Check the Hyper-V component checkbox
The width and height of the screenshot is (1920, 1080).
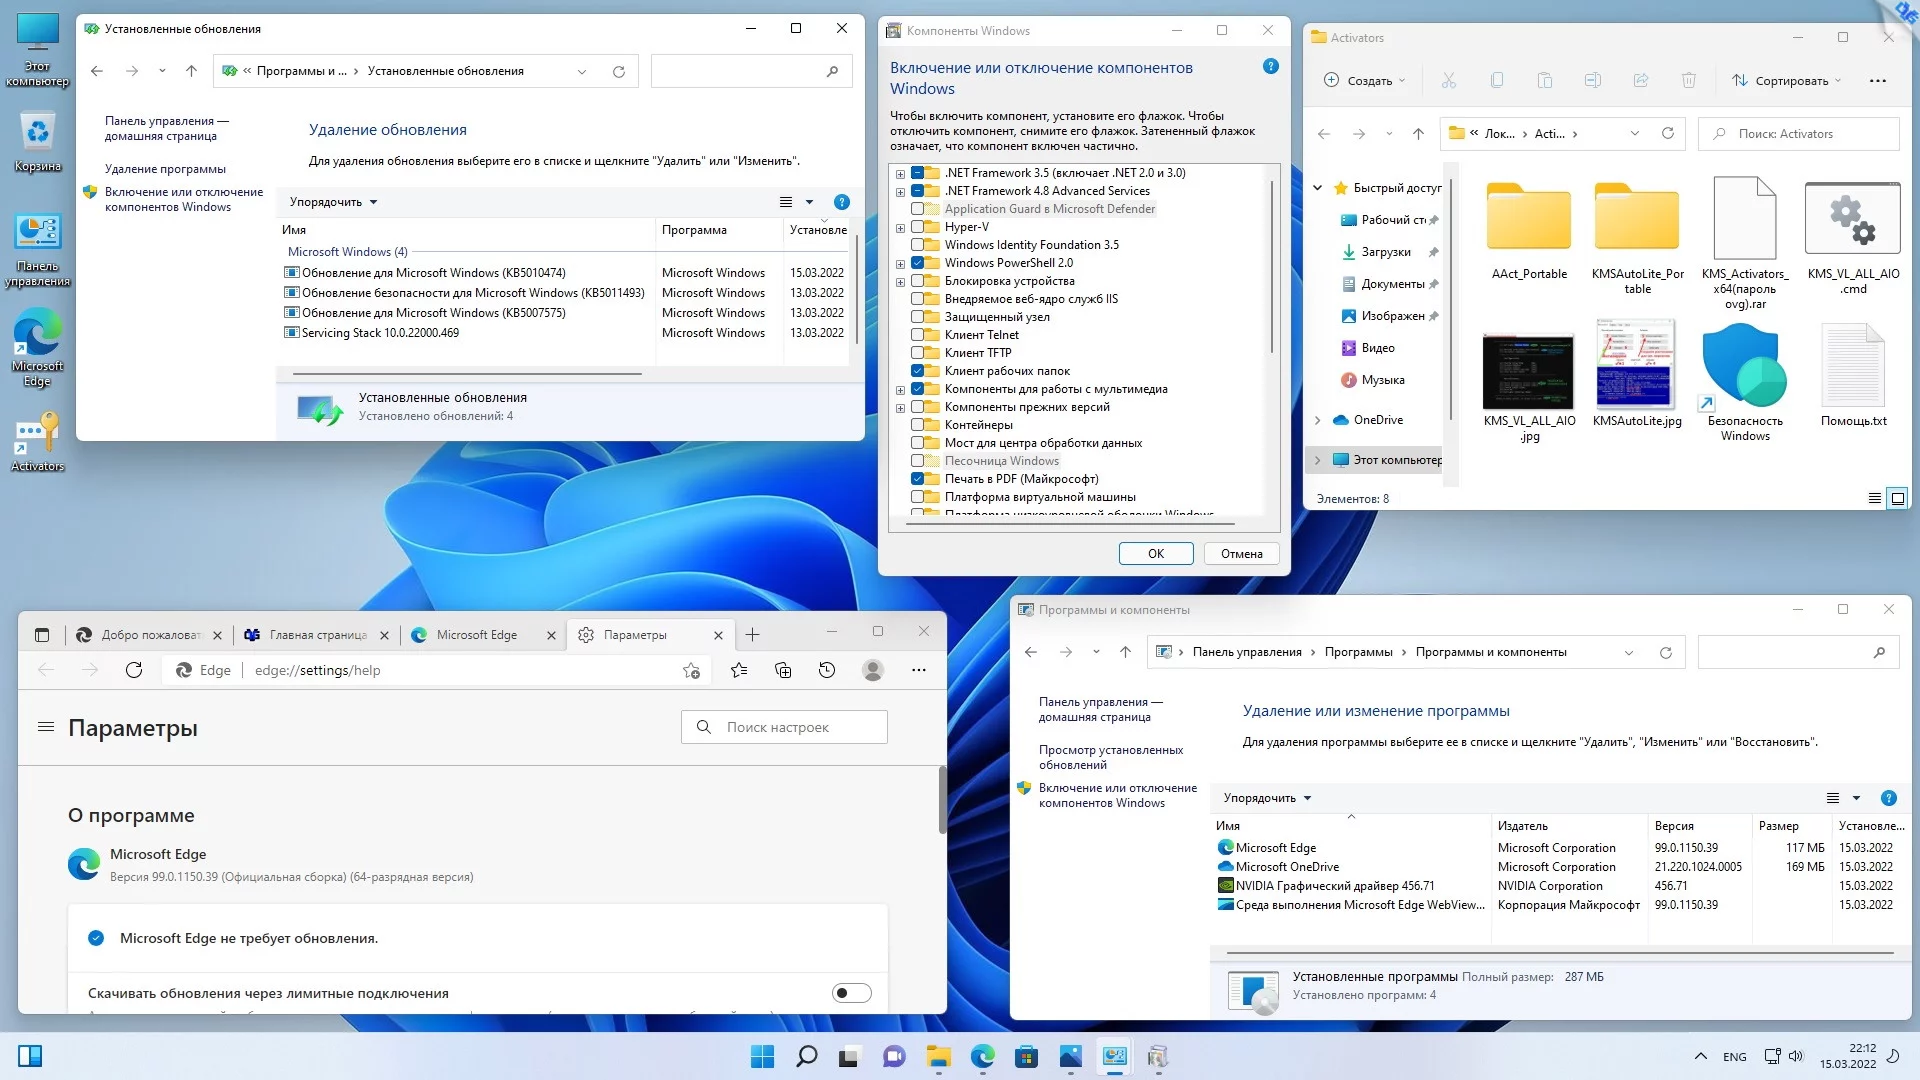[x=917, y=227]
